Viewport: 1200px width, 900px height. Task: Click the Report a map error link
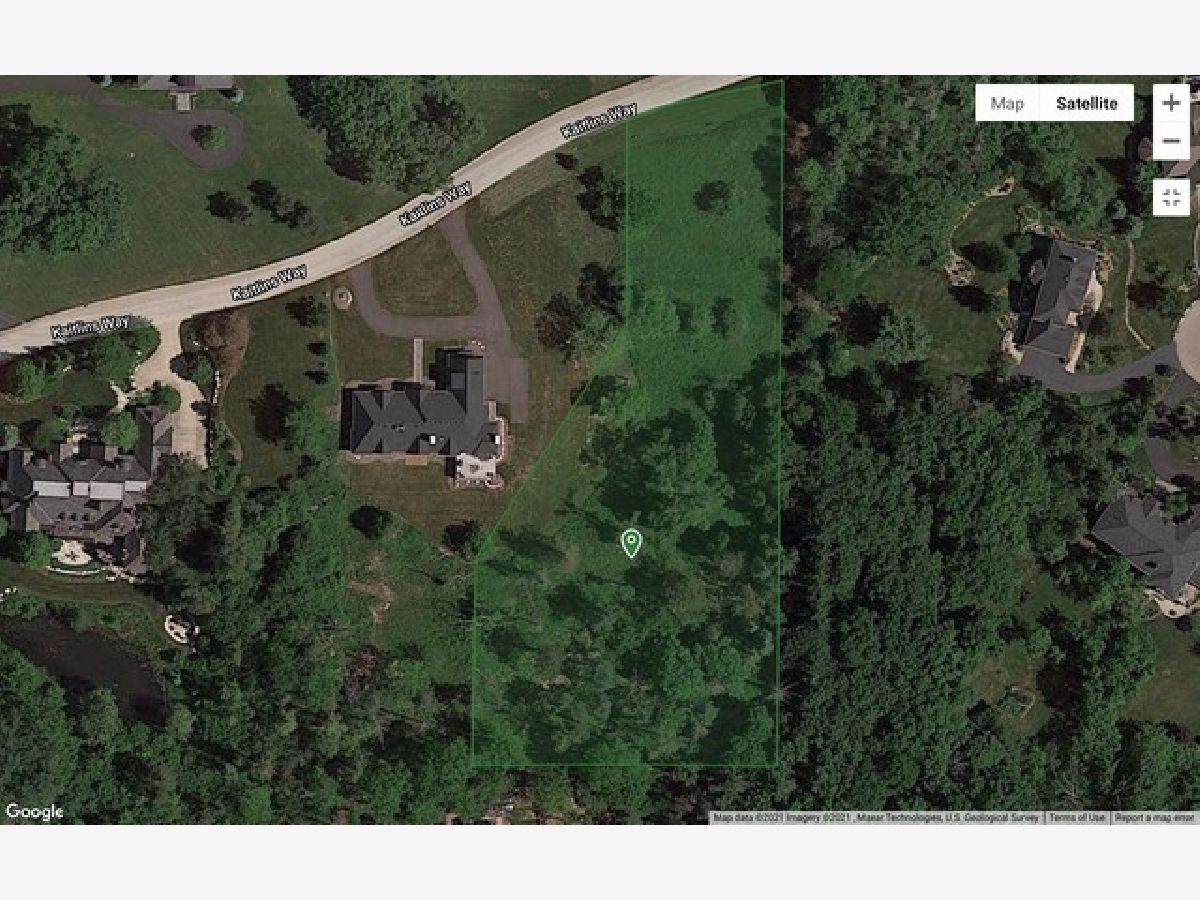click(x=1155, y=817)
